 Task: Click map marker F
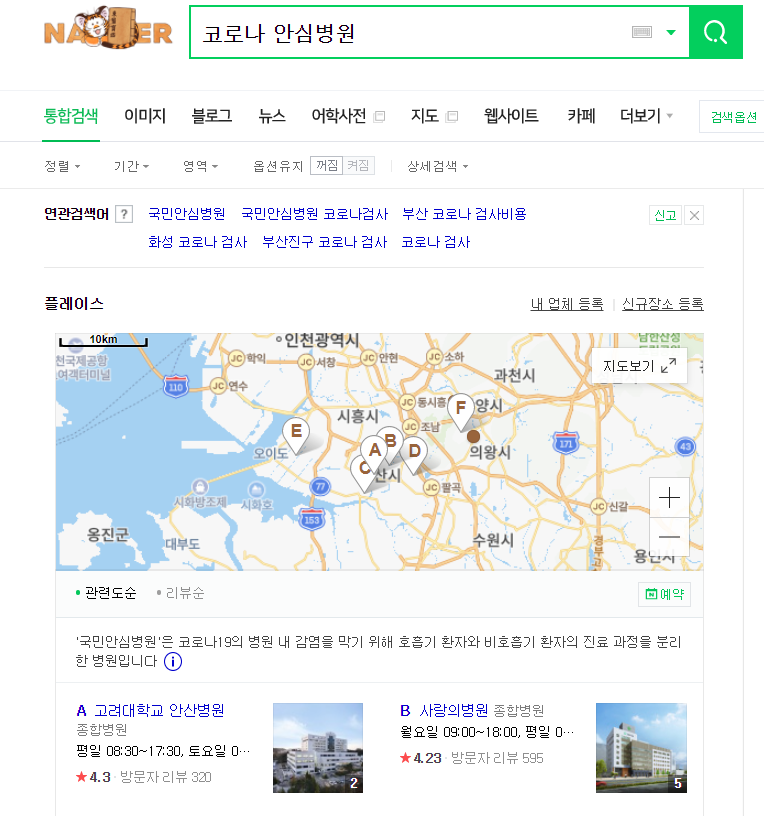click(461, 409)
